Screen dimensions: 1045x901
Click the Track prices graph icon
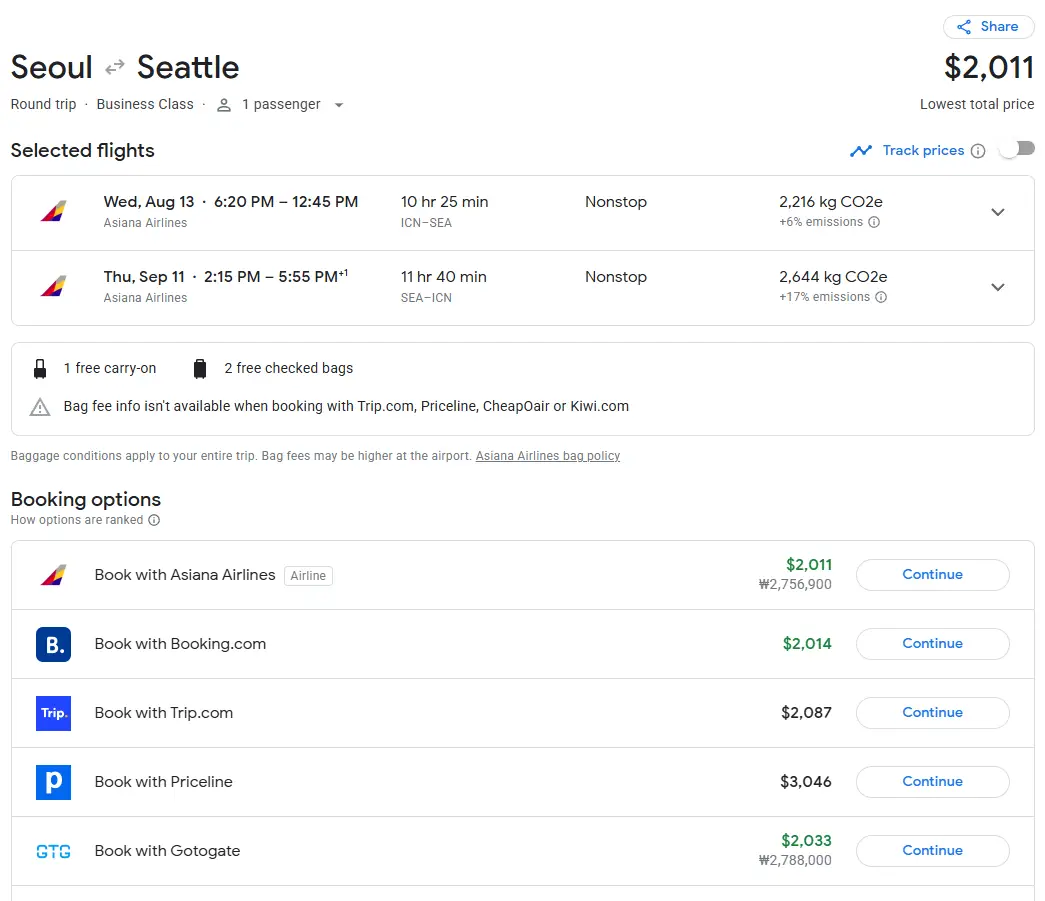860,151
